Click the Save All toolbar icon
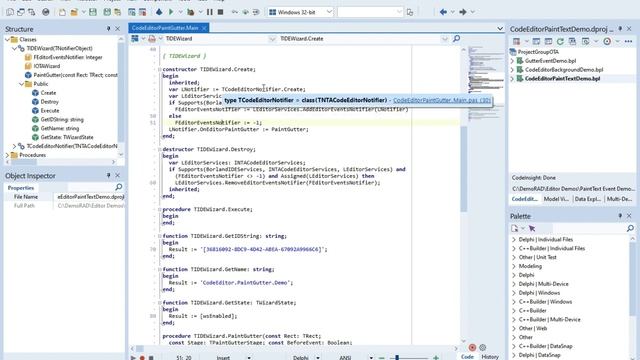Screen dimensions: 640x360 107,12
